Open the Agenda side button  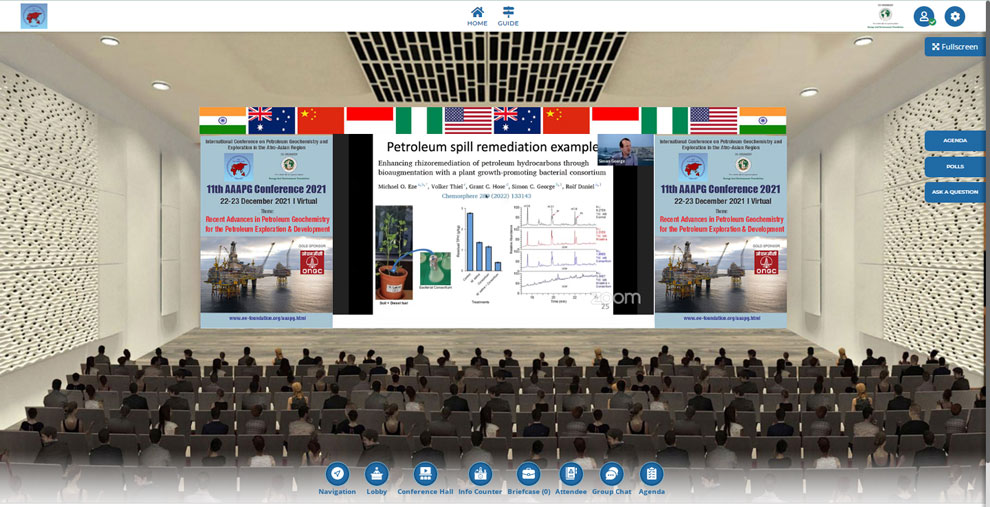(x=955, y=141)
